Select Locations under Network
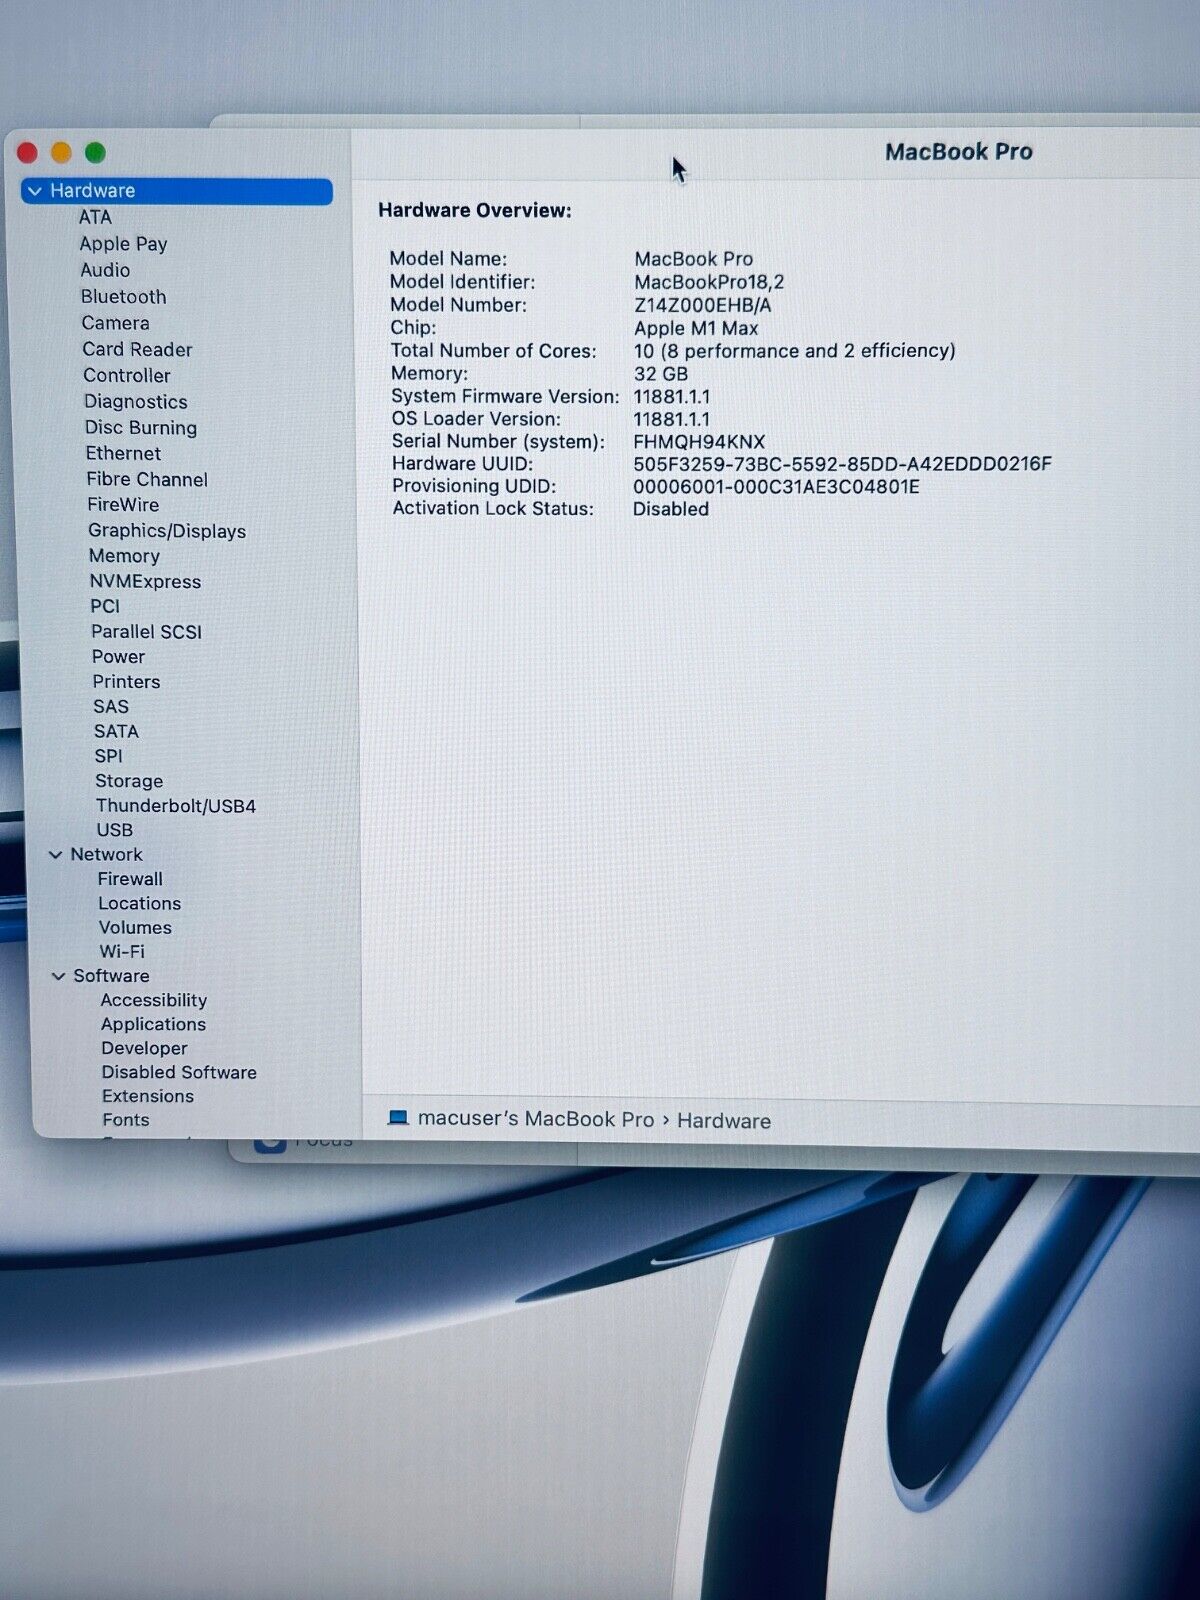1200x1600 pixels. tap(140, 903)
